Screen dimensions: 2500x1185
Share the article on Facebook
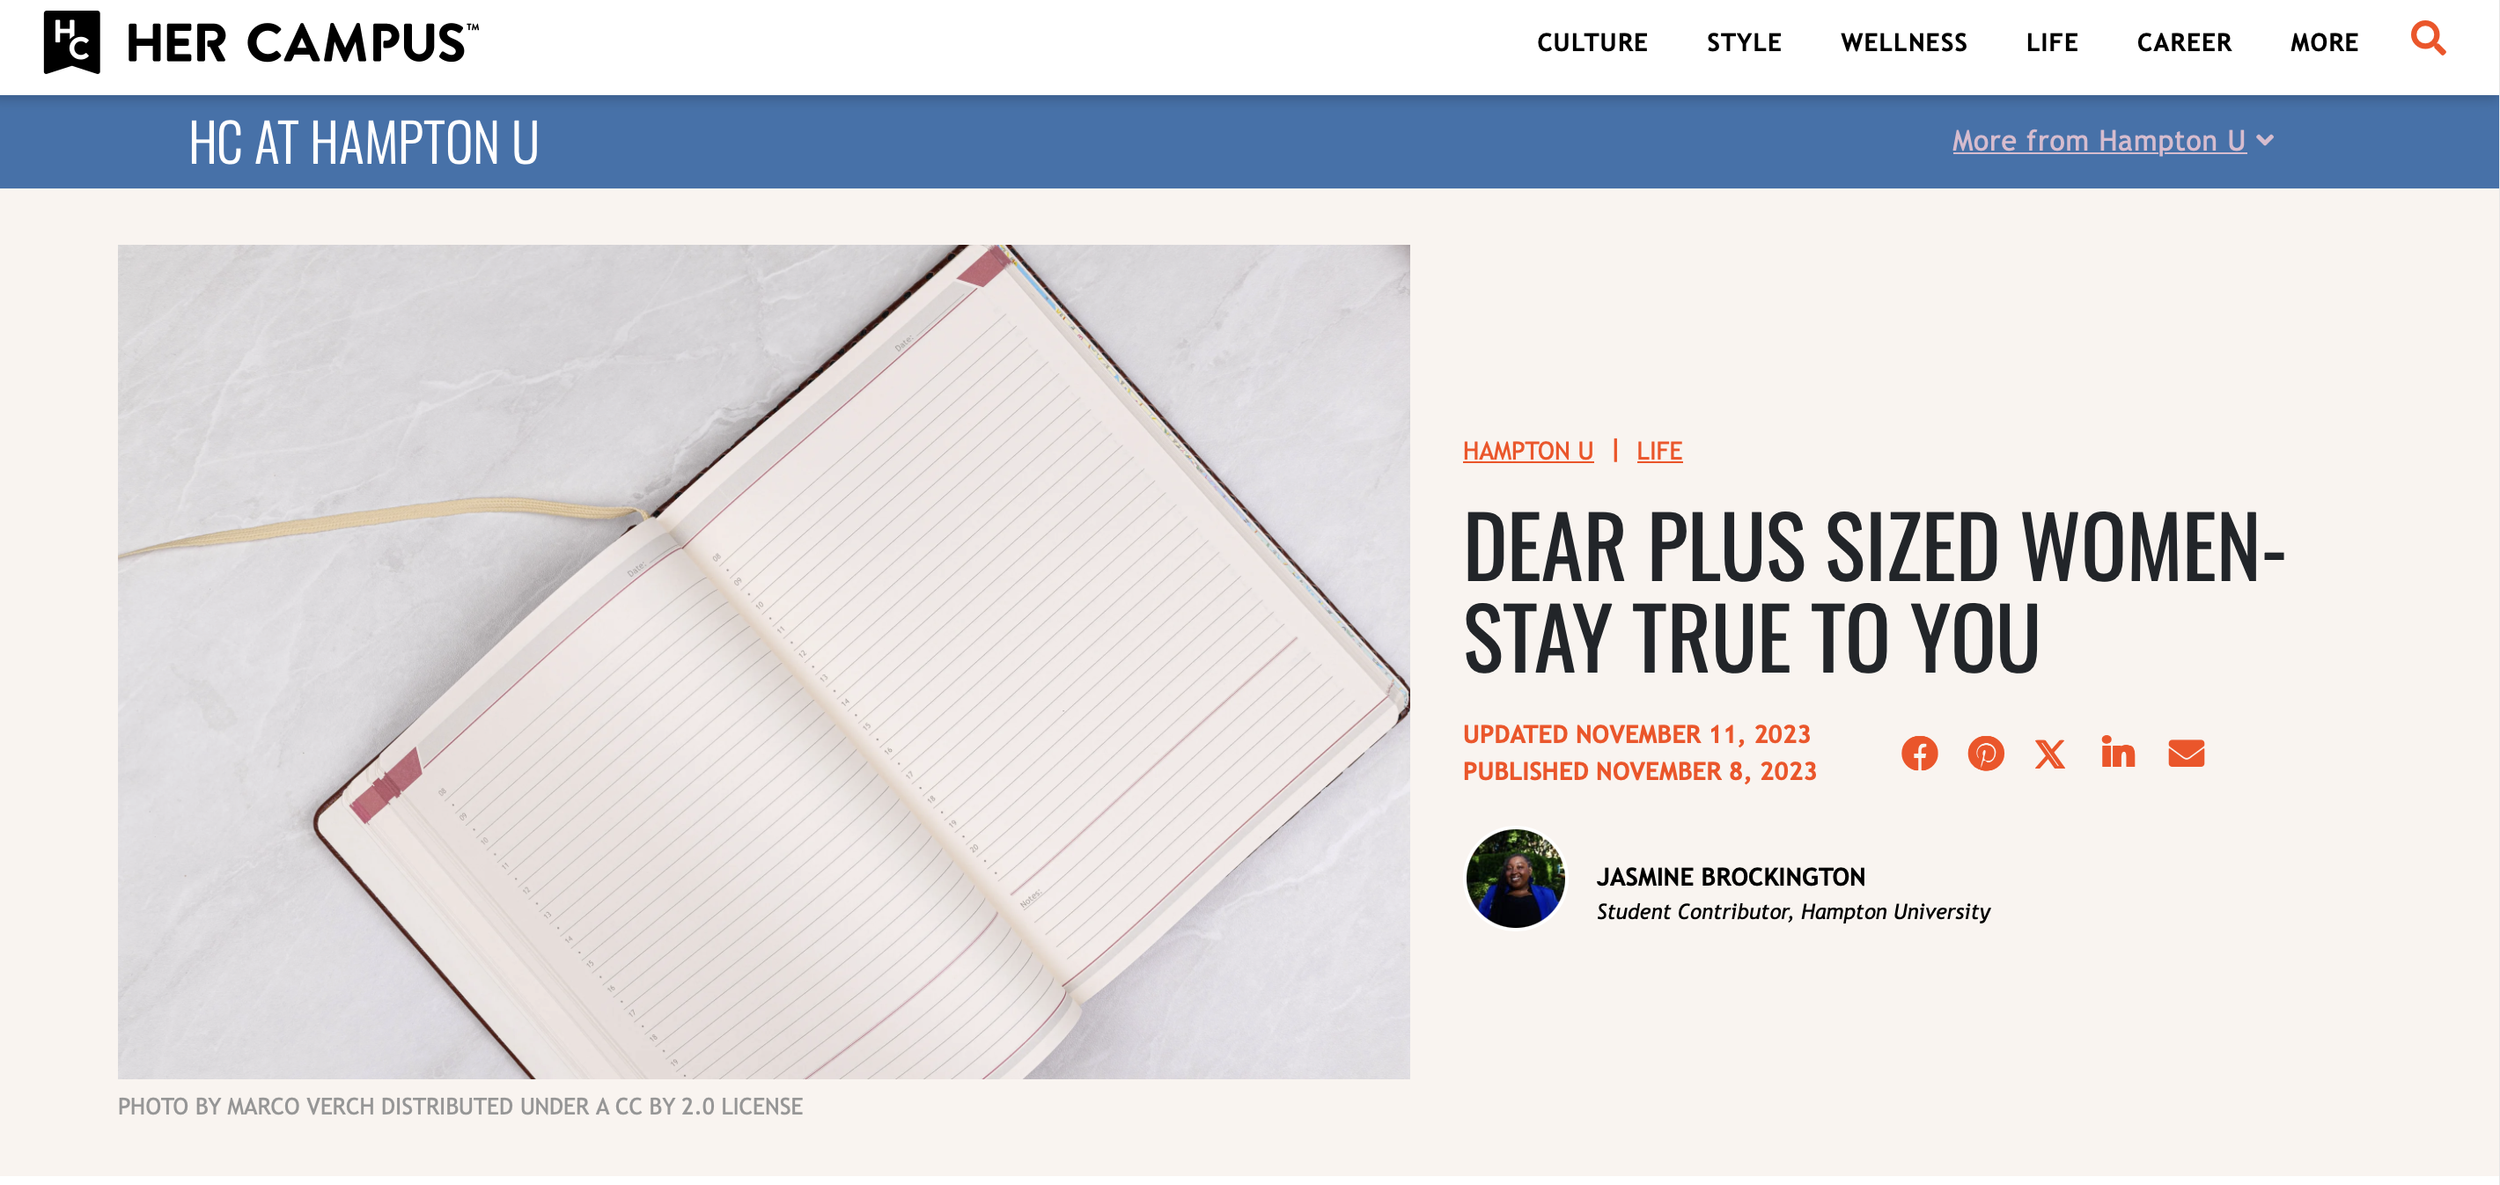pyautogui.click(x=1919, y=753)
